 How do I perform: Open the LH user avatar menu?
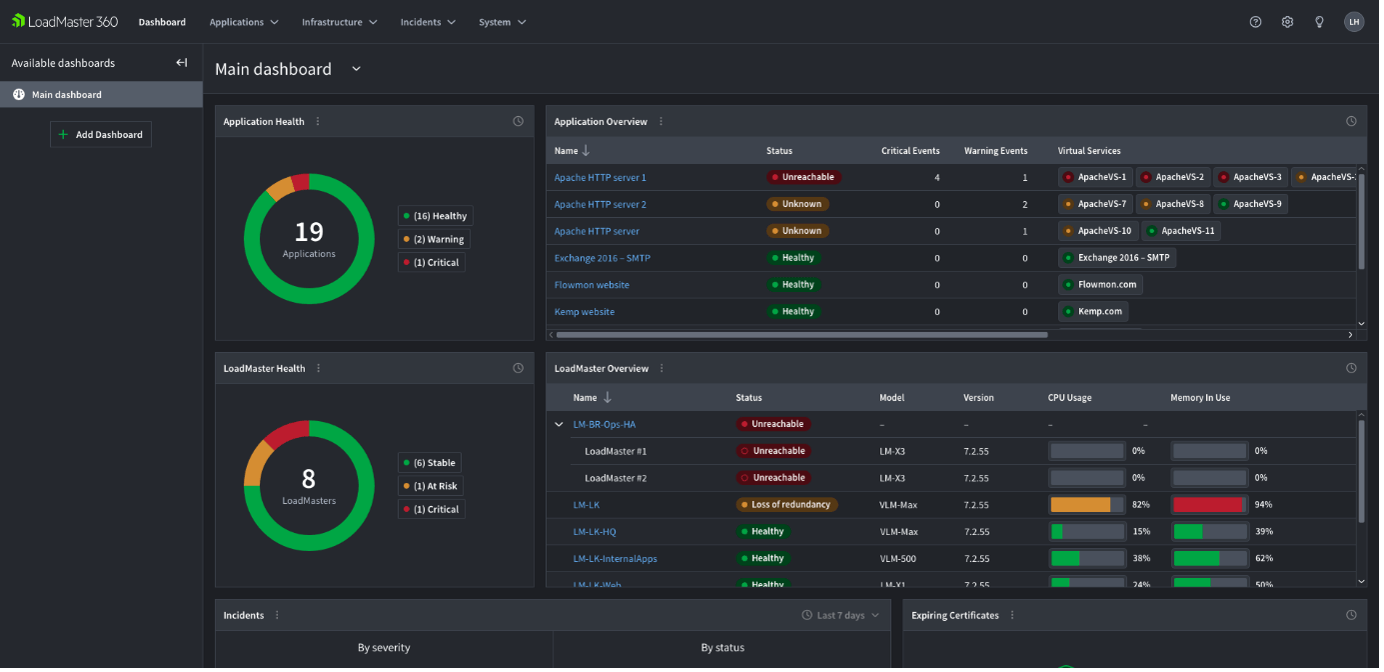1359,22
